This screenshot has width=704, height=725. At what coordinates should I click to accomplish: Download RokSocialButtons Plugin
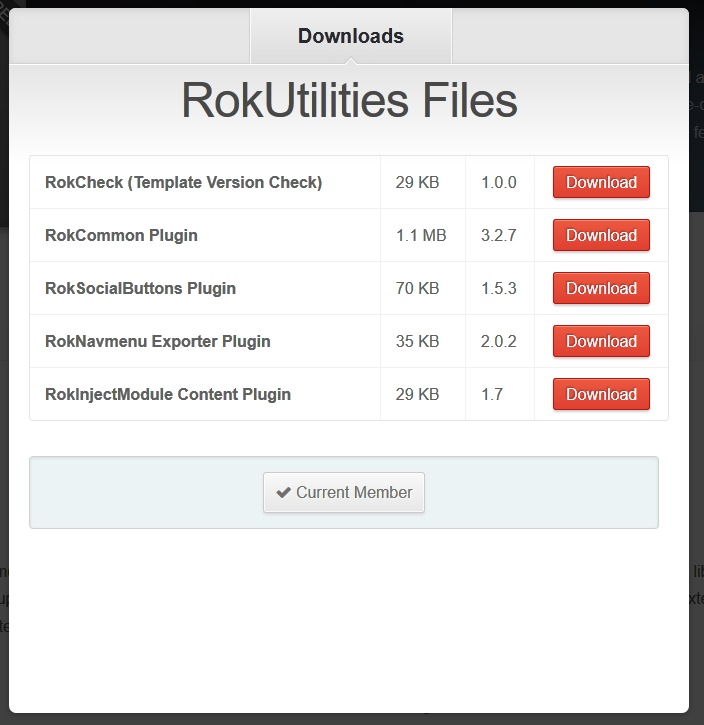(x=601, y=288)
